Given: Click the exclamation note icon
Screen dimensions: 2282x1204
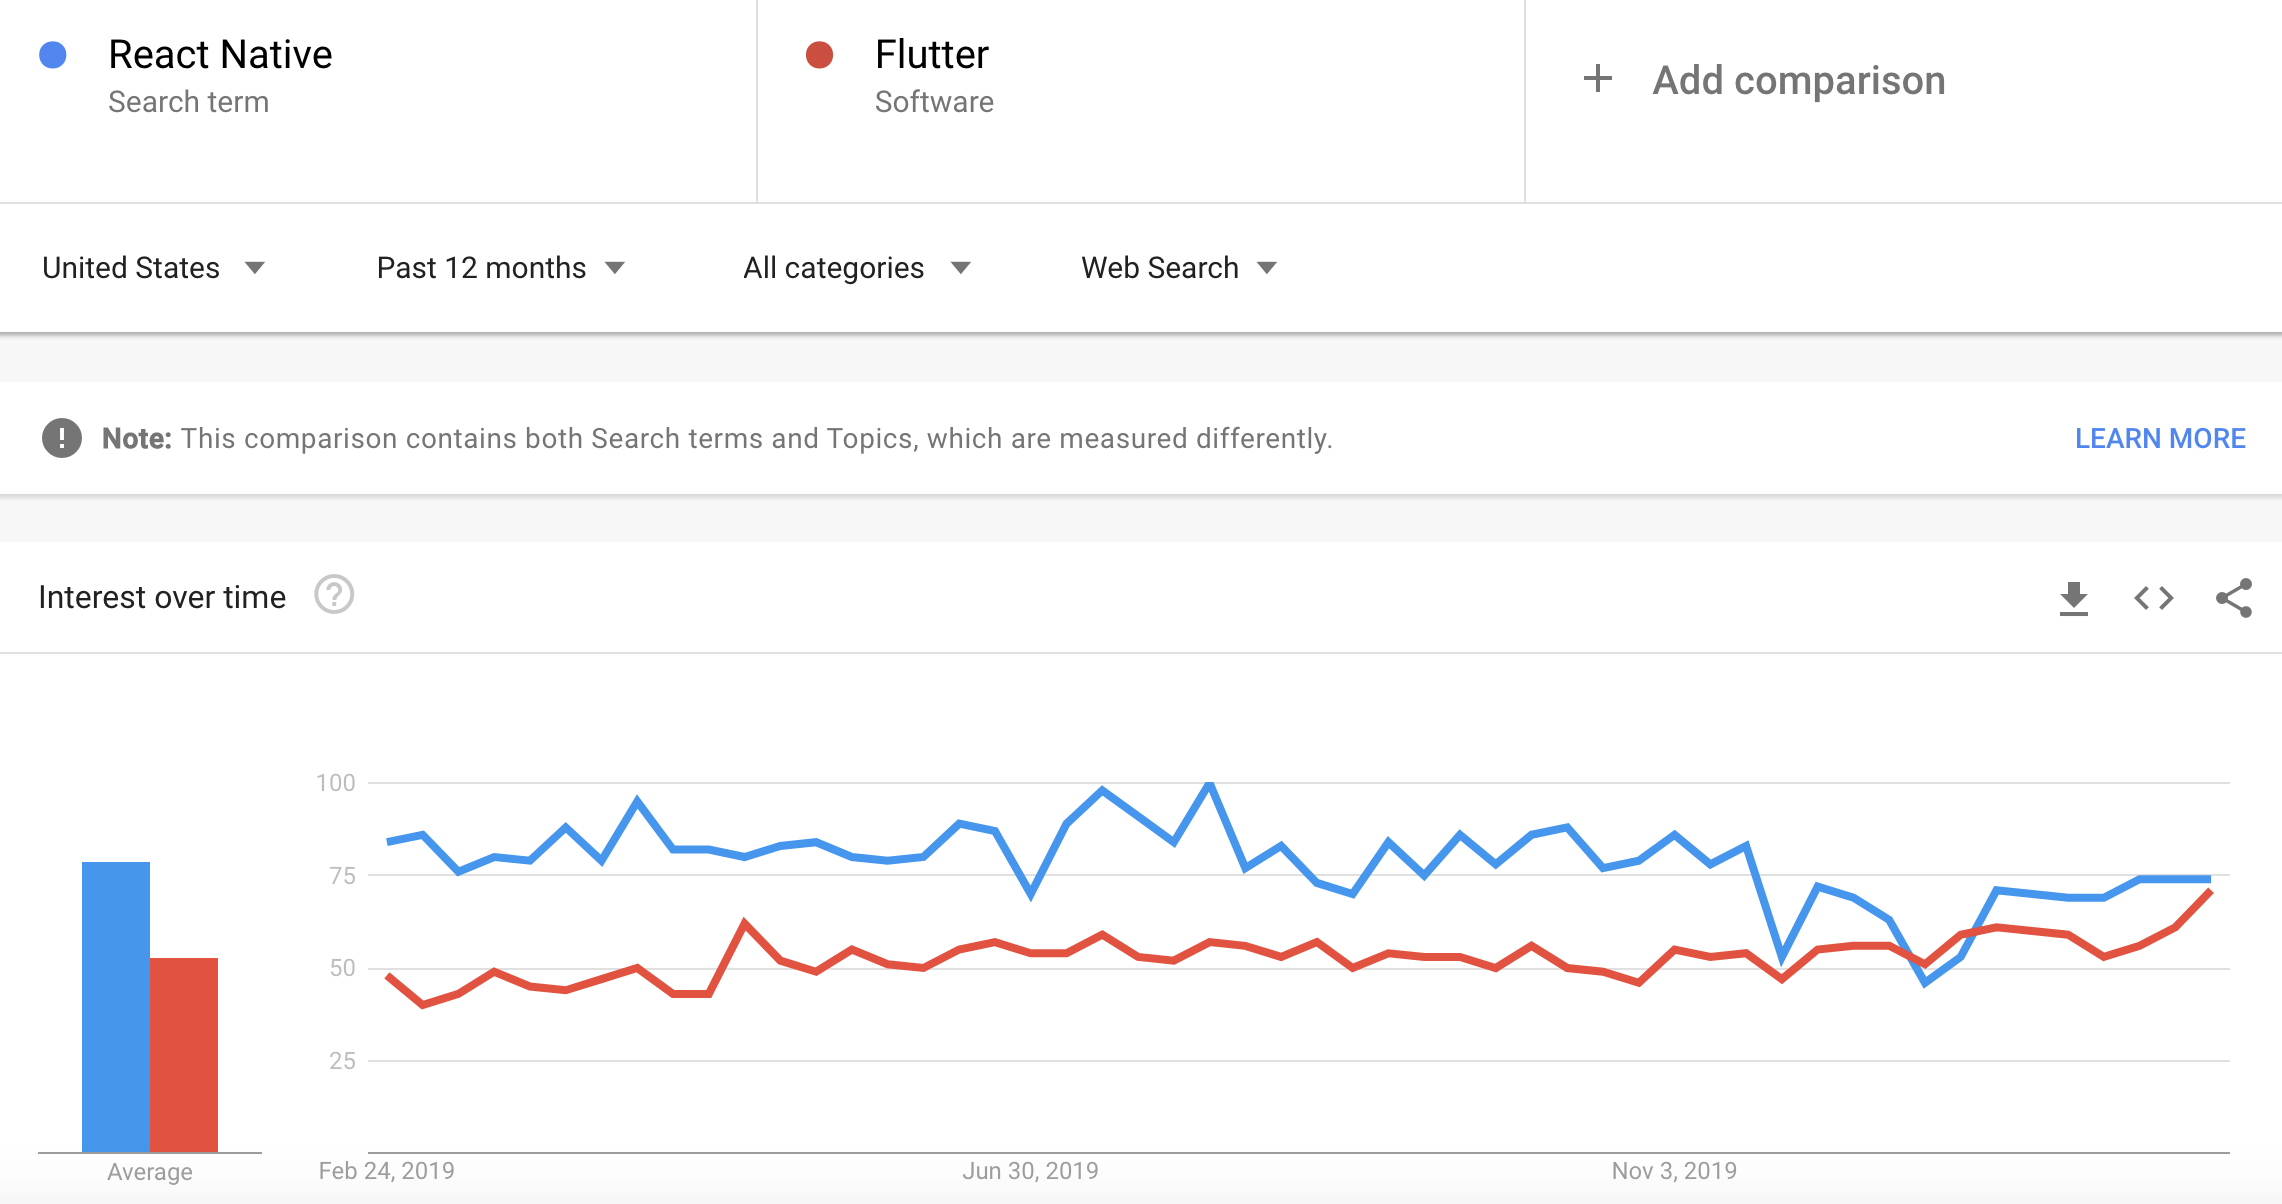Looking at the screenshot, I should 62,438.
